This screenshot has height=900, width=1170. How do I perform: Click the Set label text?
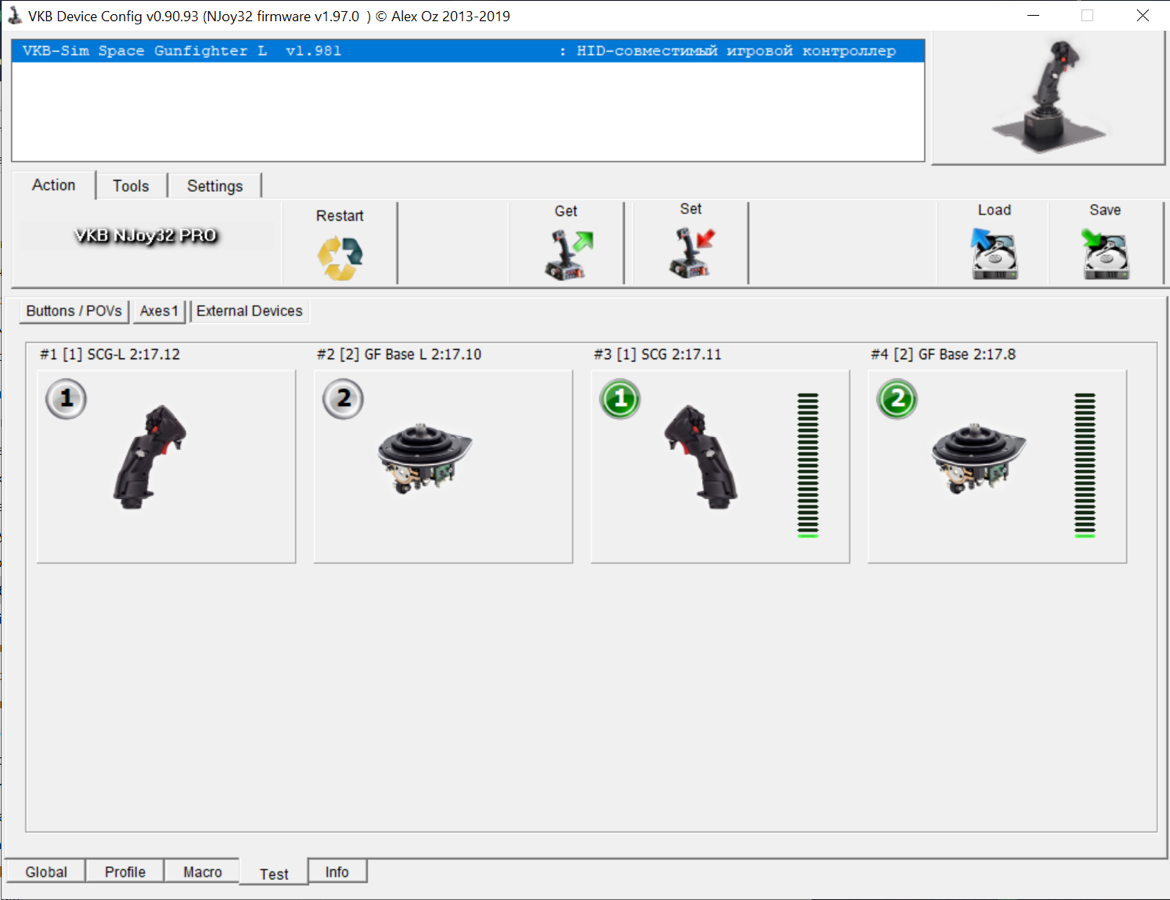click(x=690, y=209)
